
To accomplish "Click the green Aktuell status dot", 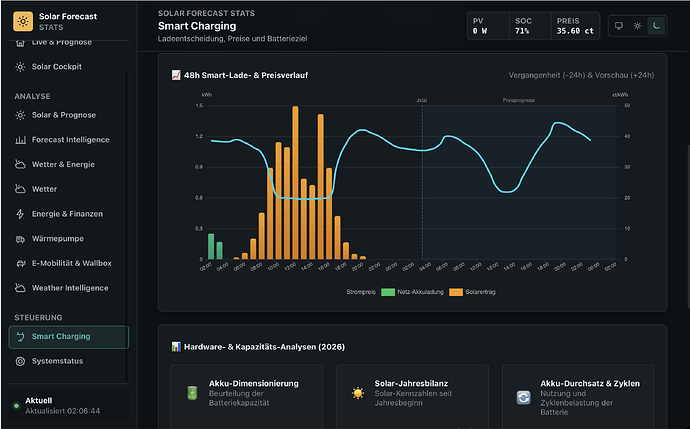I will [16, 406].
